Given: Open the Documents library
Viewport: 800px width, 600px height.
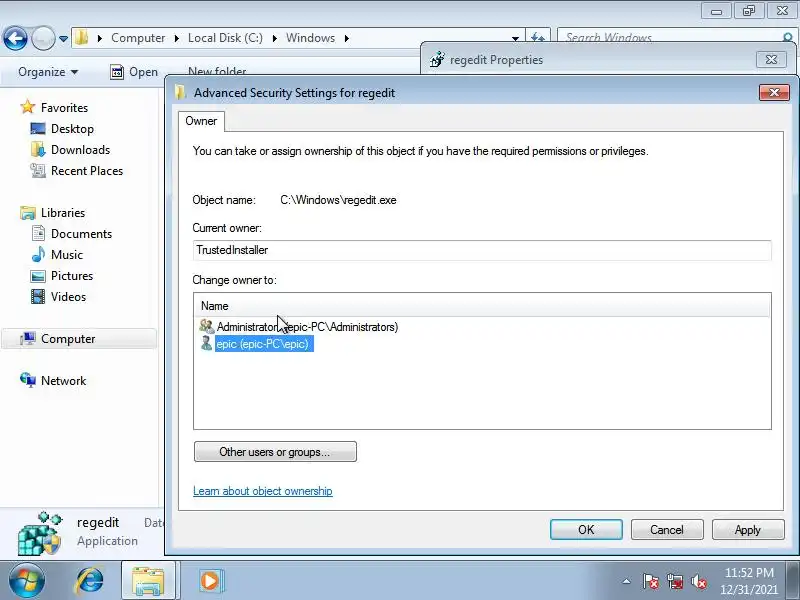Looking at the screenshot, I should [x=81, y=233].
